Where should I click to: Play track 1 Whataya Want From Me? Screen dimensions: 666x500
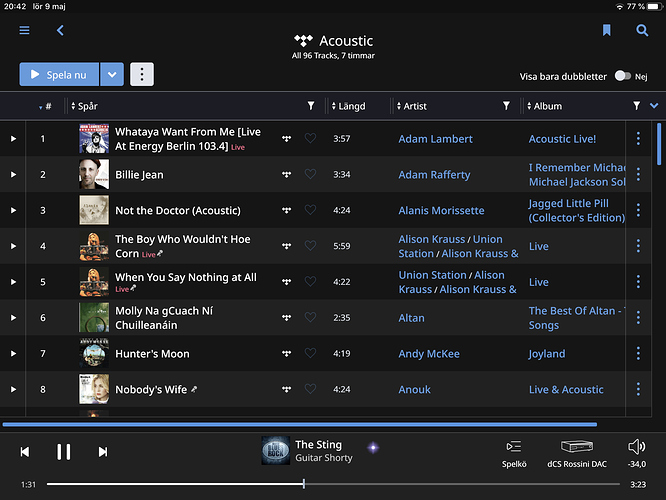click(13, 138)
